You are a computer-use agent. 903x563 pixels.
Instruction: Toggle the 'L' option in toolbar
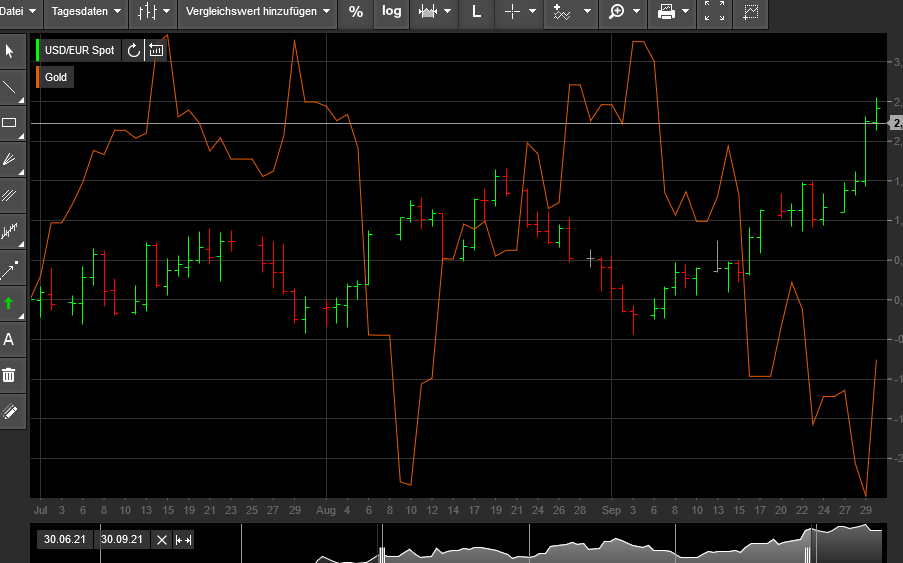coord(475,12)
